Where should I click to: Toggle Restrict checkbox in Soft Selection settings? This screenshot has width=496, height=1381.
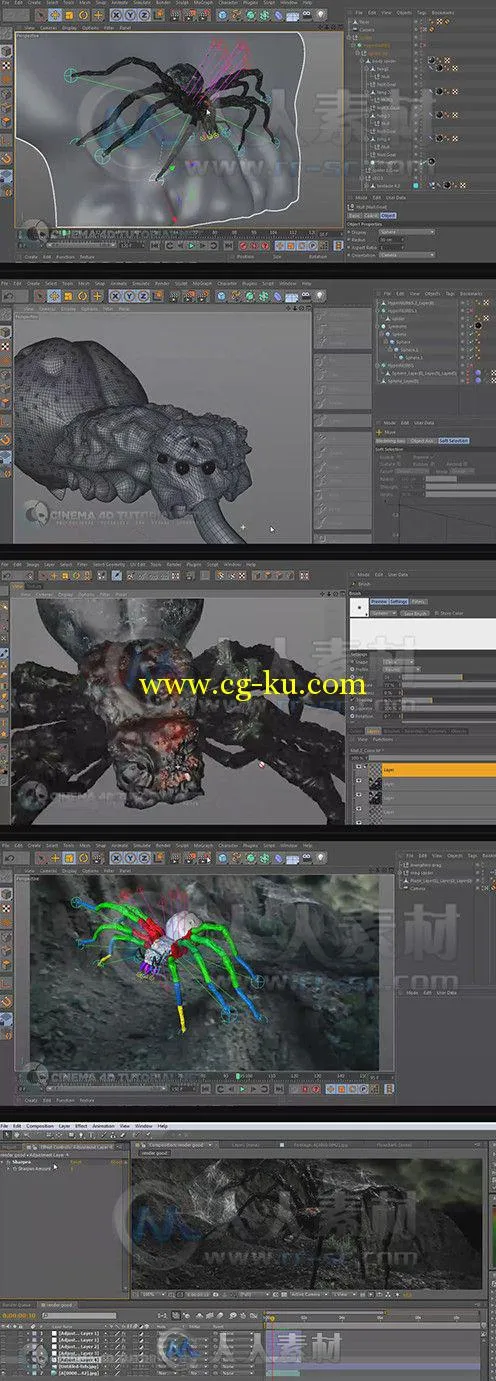[465, 464]
